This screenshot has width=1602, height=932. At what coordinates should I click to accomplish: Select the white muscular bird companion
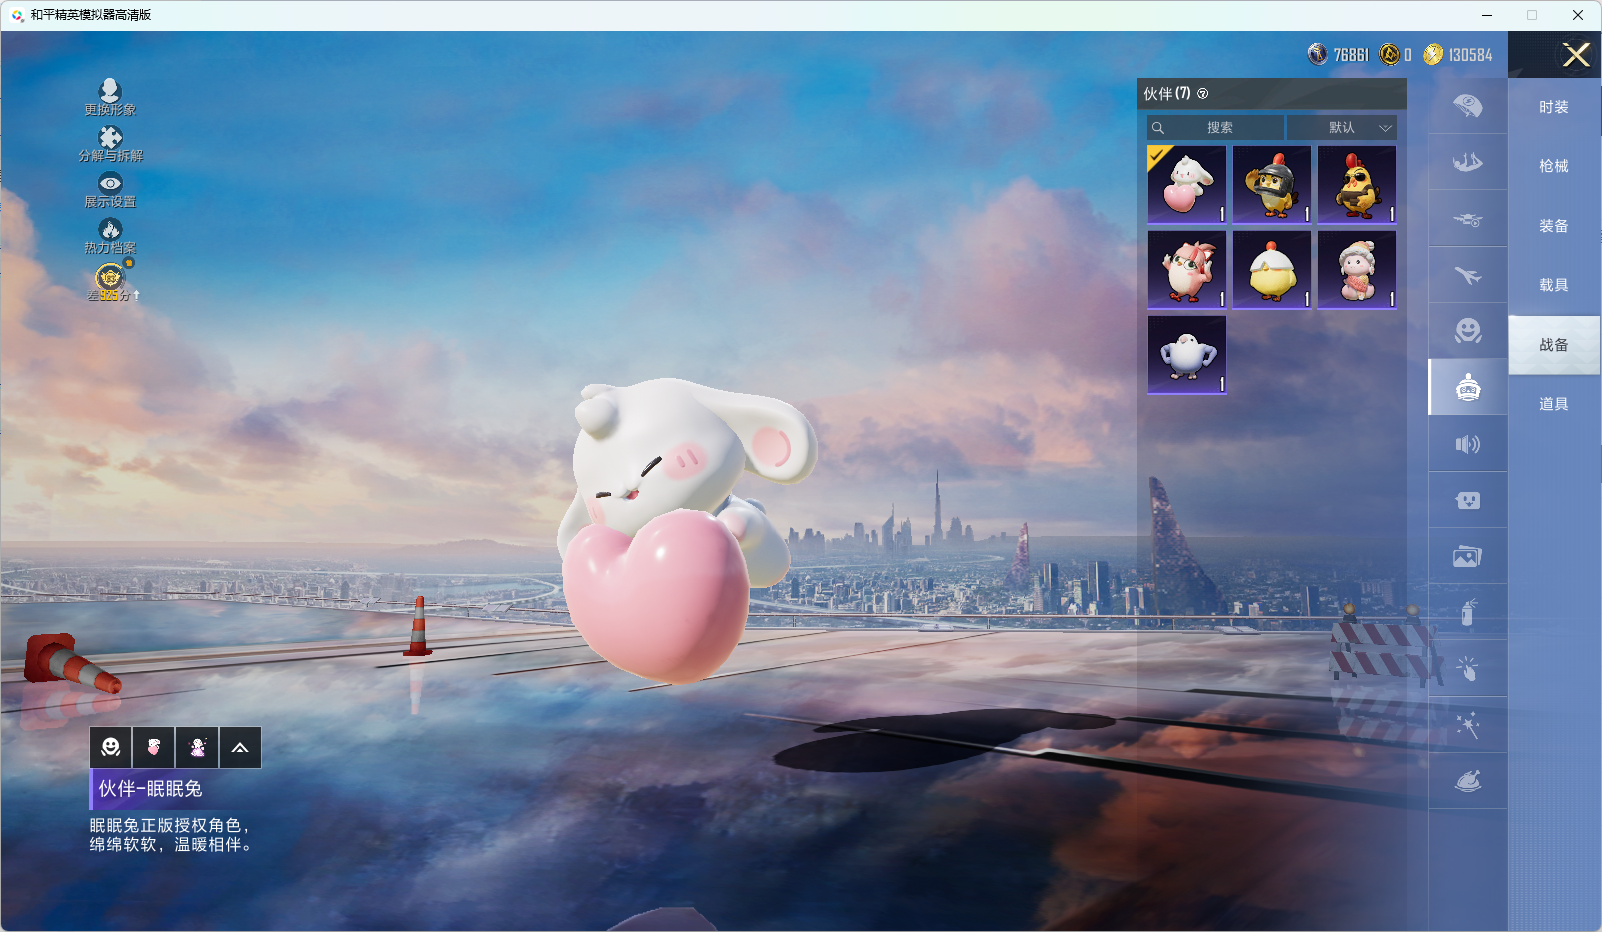pyautogui.click(x=1187, y=355)
